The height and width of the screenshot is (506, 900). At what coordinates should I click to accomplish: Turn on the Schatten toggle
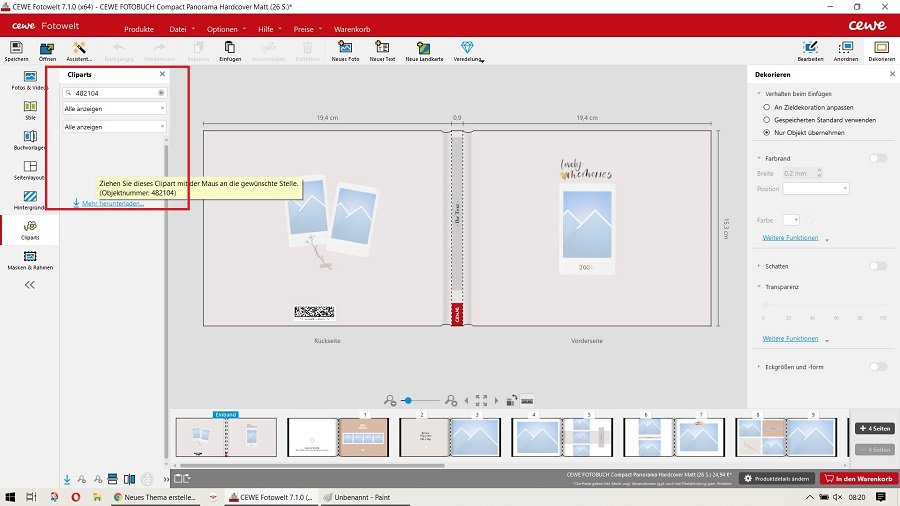pyautogui.click(x=878, y=266)
